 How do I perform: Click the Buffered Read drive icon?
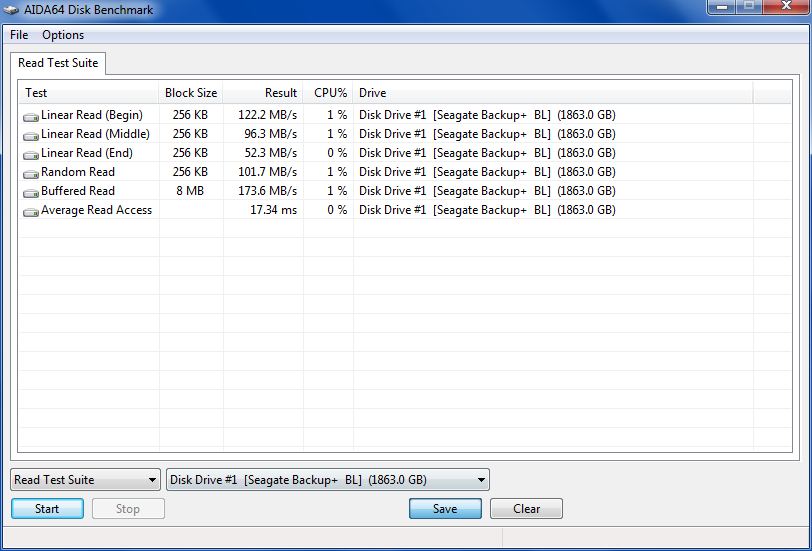click(31, 192)
